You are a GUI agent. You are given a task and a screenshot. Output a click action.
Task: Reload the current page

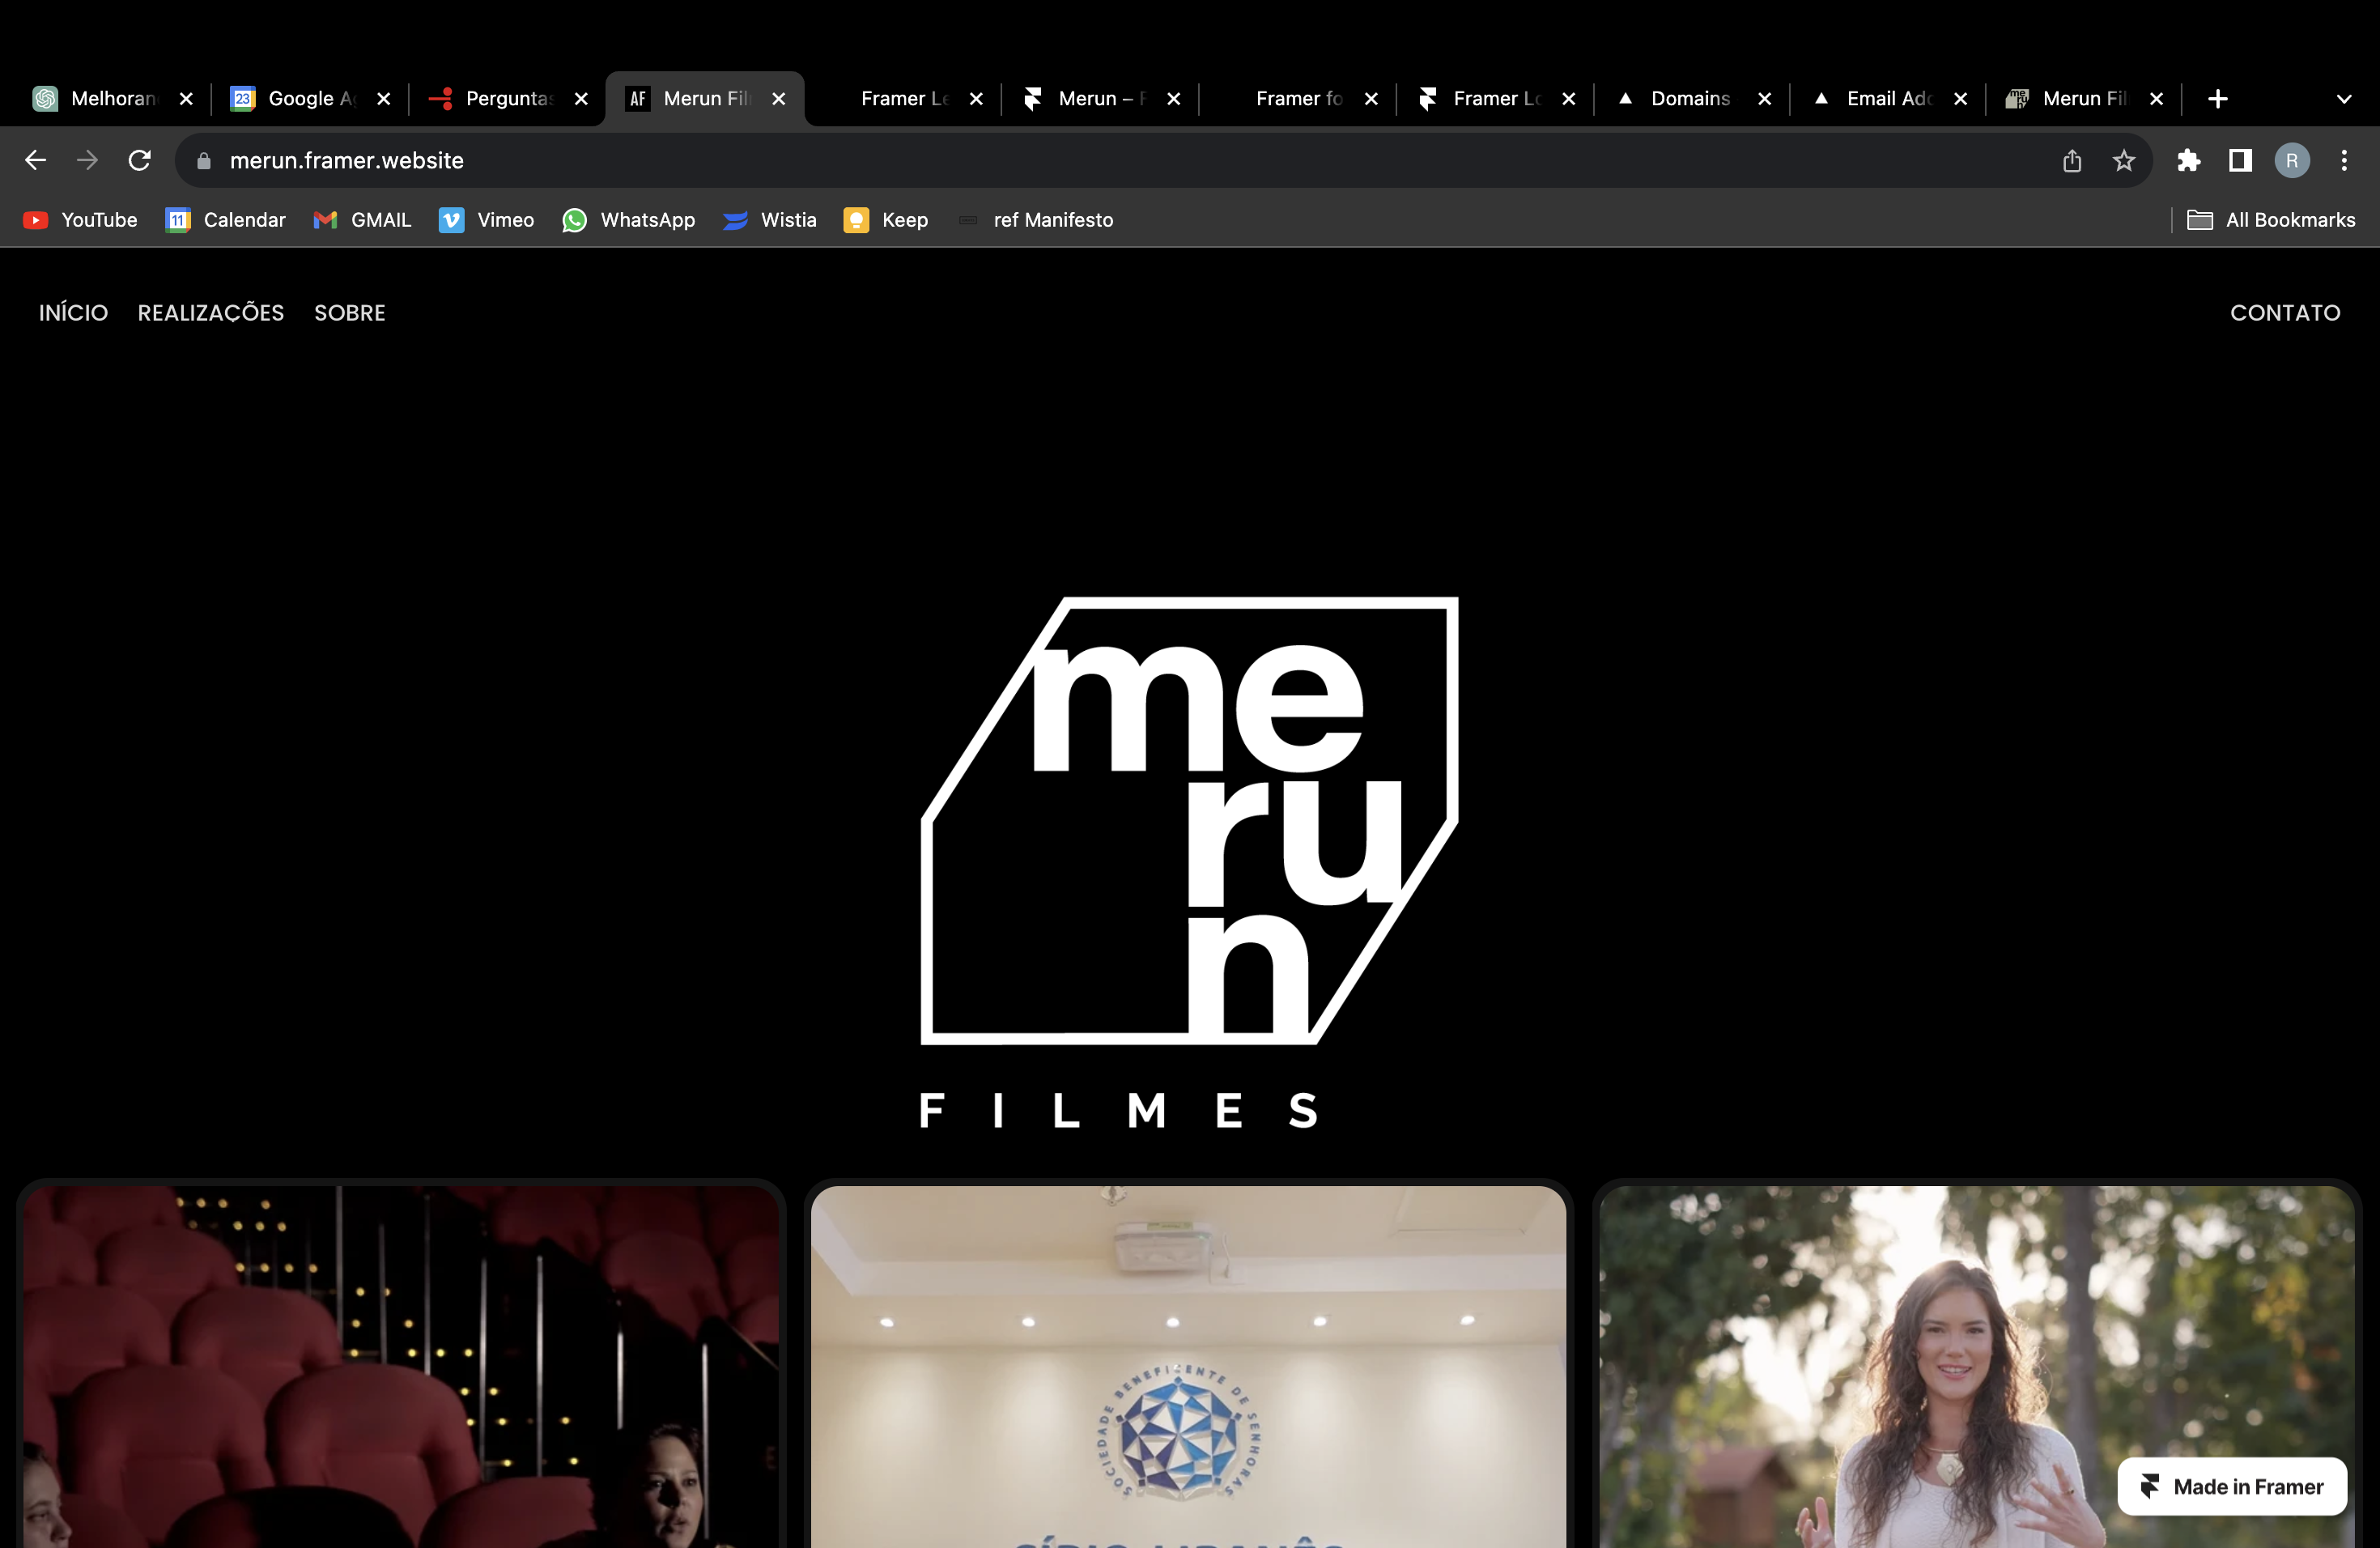pos(140,160)
